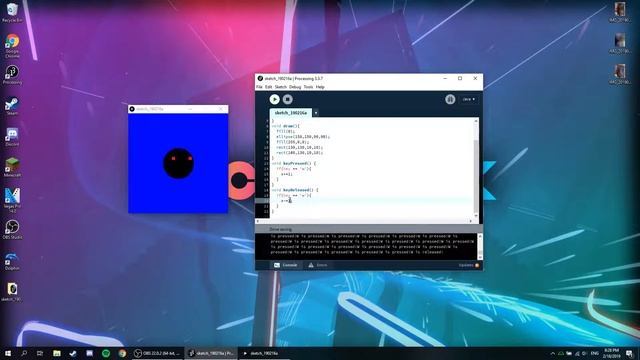Open the middle photo thumbnail on desktop
The image size is (640, 360).
(620, 43)
